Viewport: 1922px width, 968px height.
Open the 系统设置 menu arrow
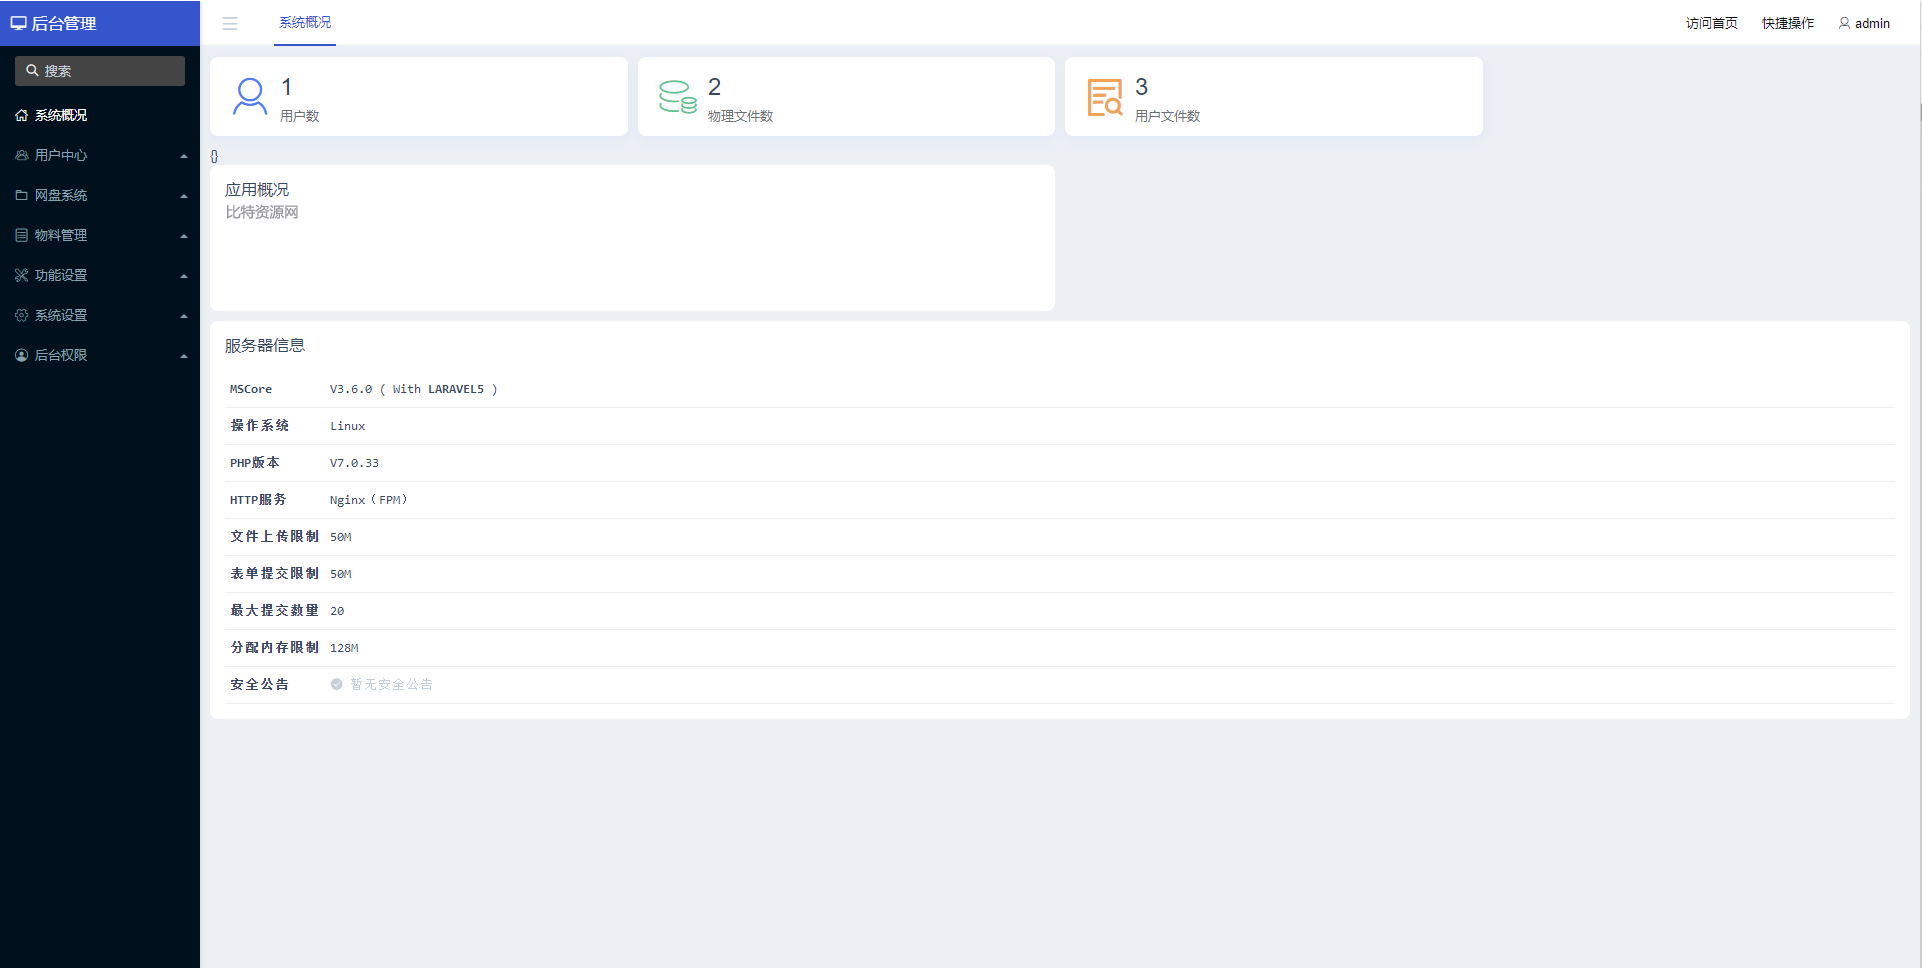[184, 316]
